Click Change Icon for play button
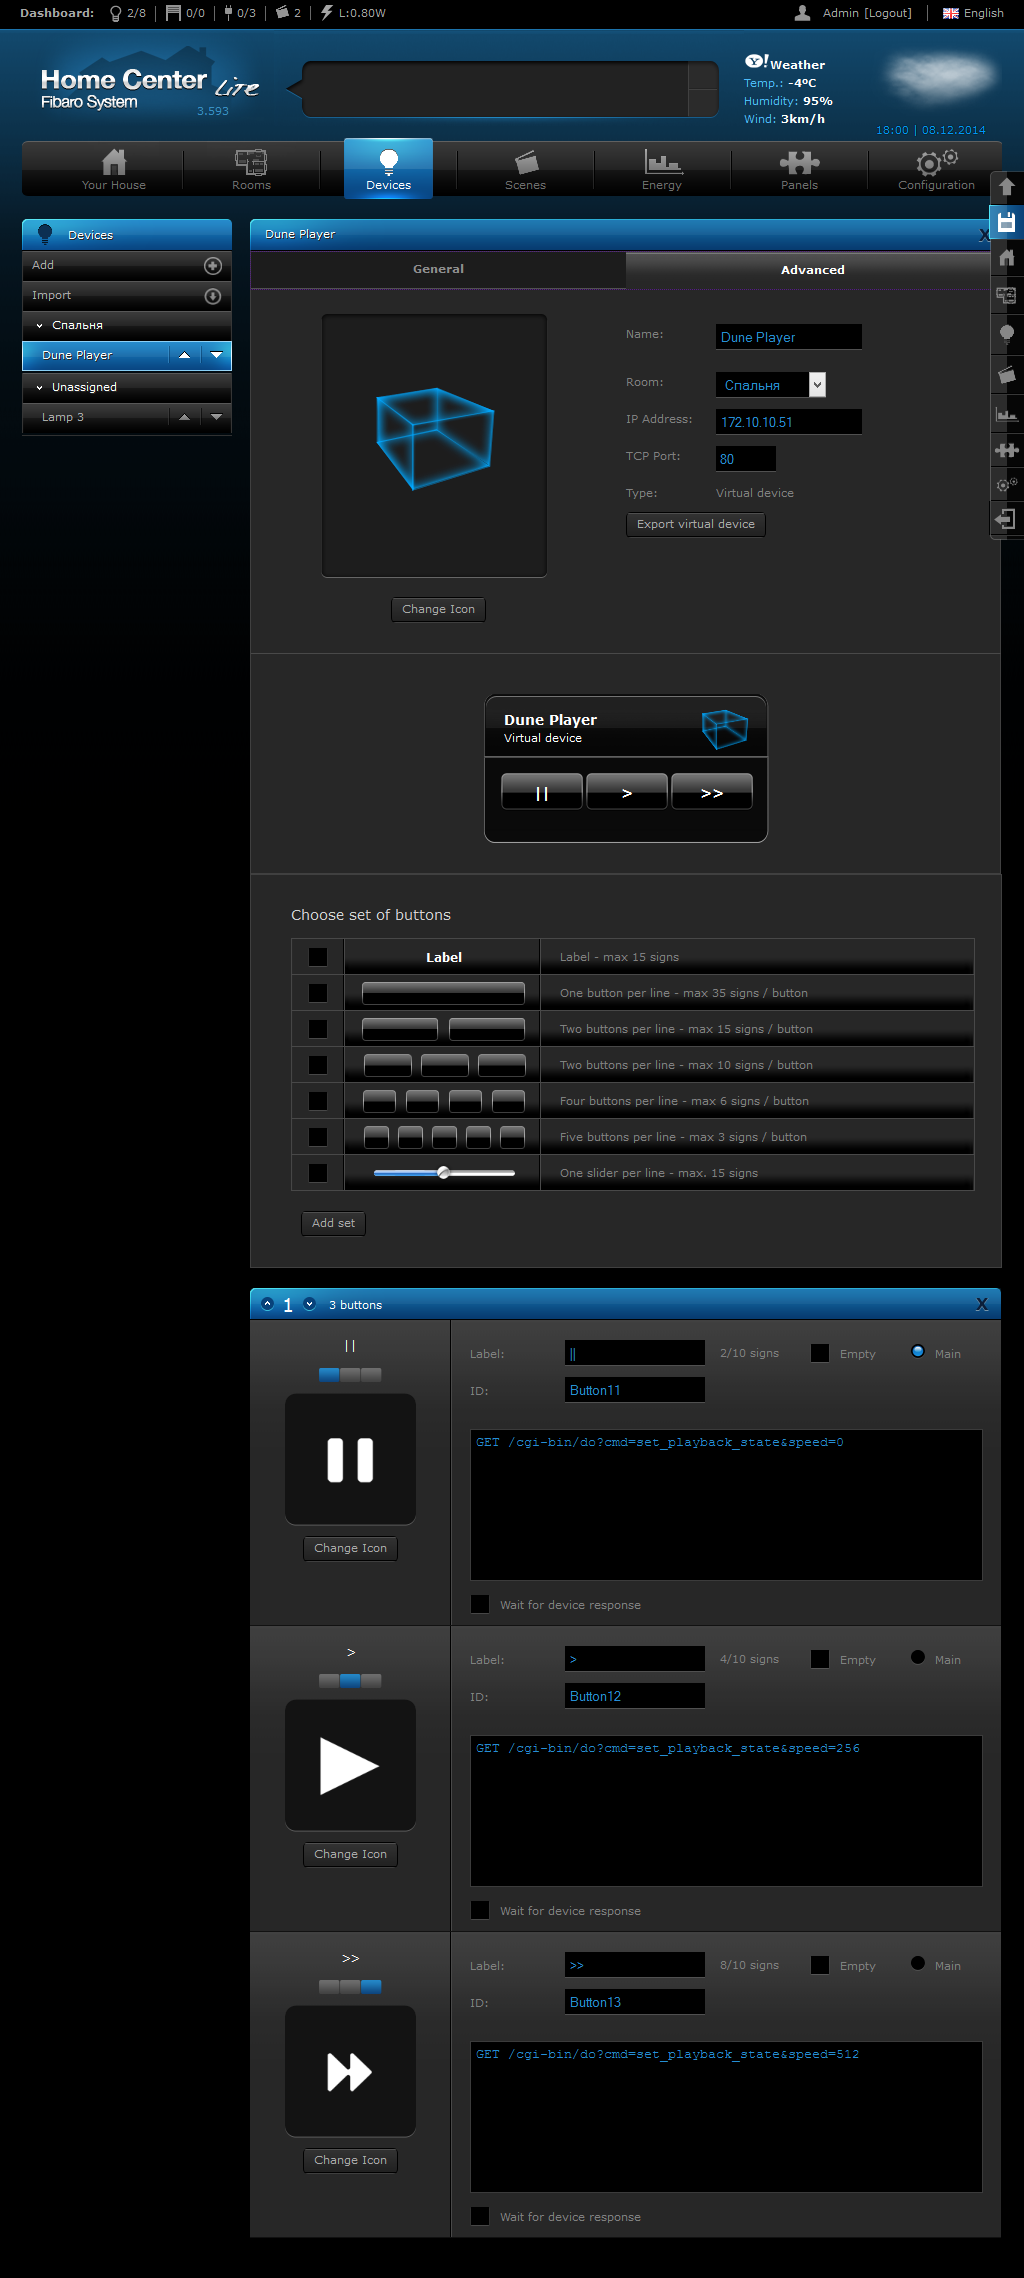The height and width of the screenshot is (2278, 1024). click(350, 1854)
